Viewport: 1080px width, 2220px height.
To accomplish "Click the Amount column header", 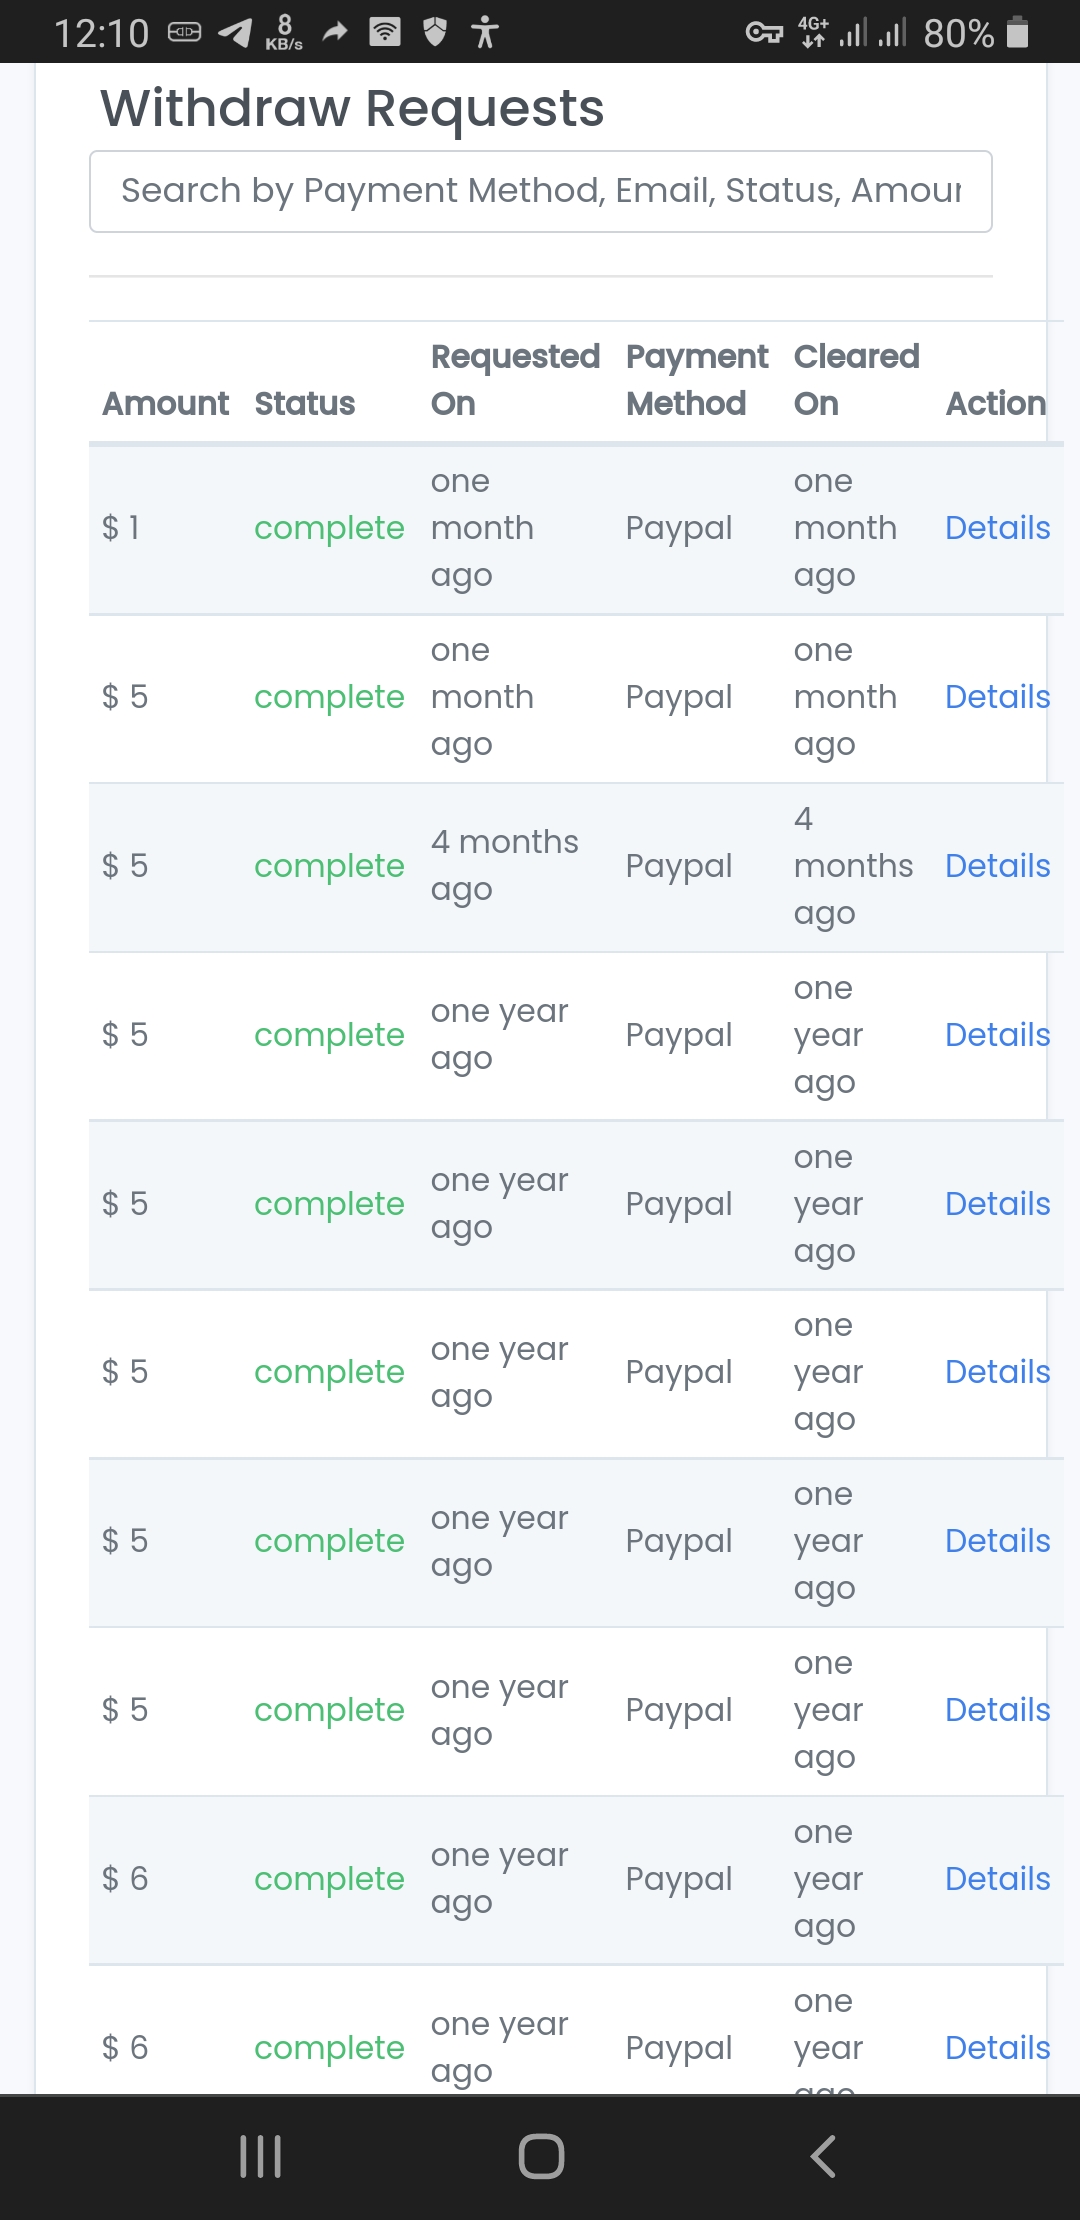I will (166, 404).
